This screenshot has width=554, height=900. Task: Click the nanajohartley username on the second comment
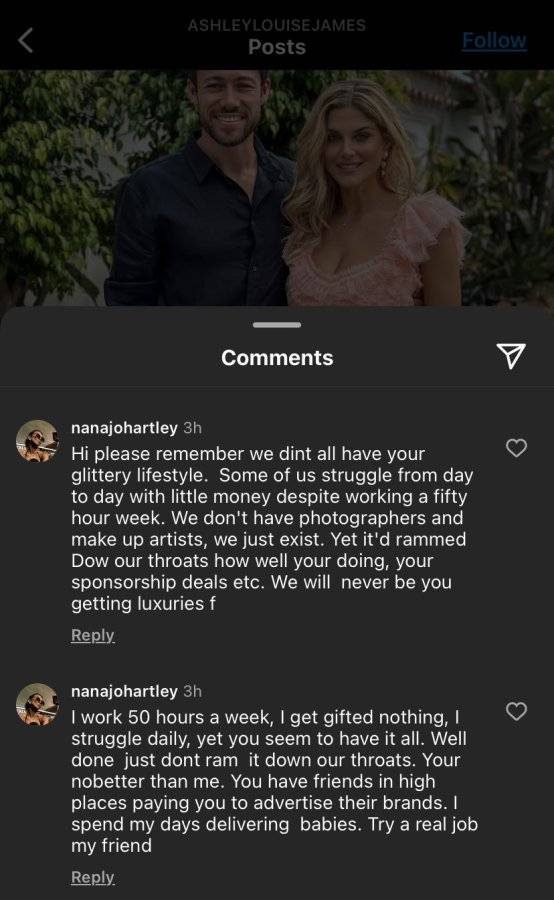125,692
